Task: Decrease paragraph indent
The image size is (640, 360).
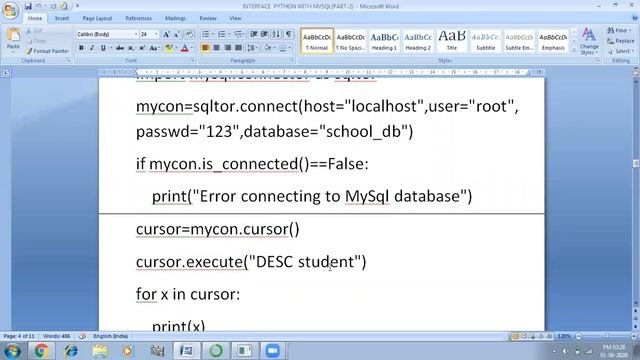Action: pos(253,34)
